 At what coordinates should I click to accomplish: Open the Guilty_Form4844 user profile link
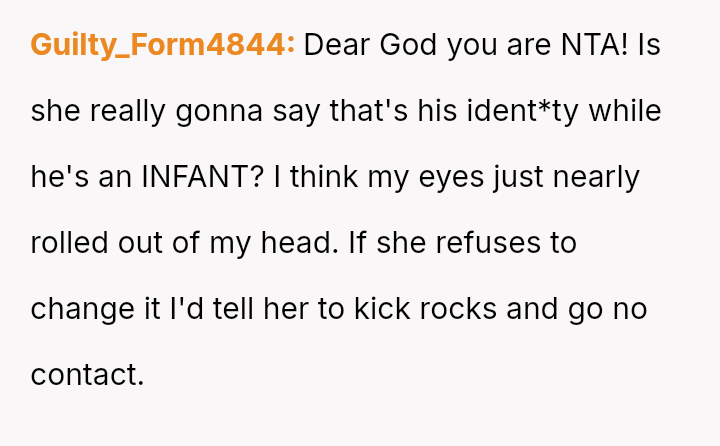[x=162, y=45]
